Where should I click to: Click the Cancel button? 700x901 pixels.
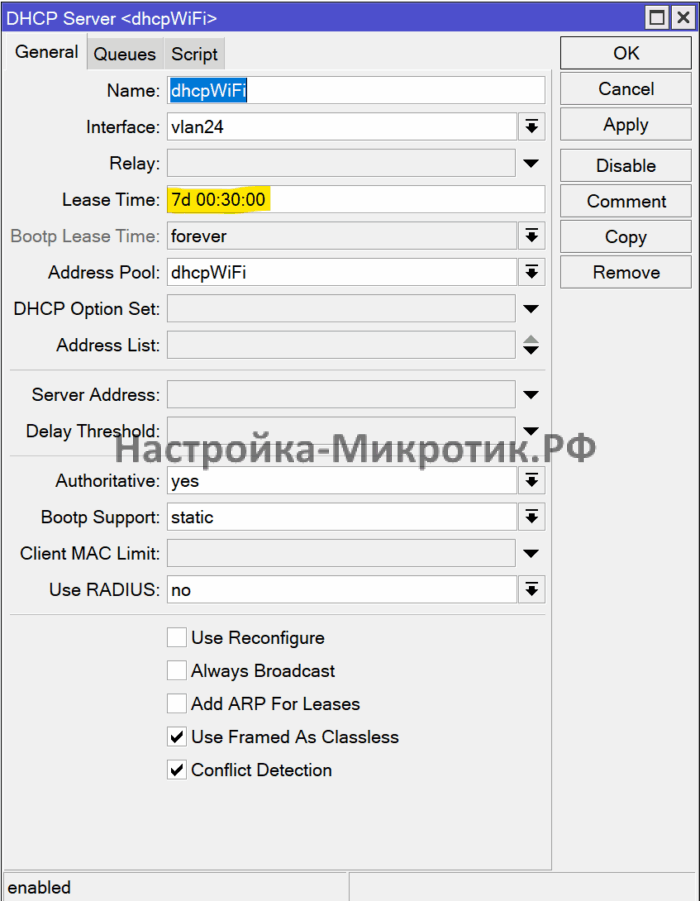[625, 88]
